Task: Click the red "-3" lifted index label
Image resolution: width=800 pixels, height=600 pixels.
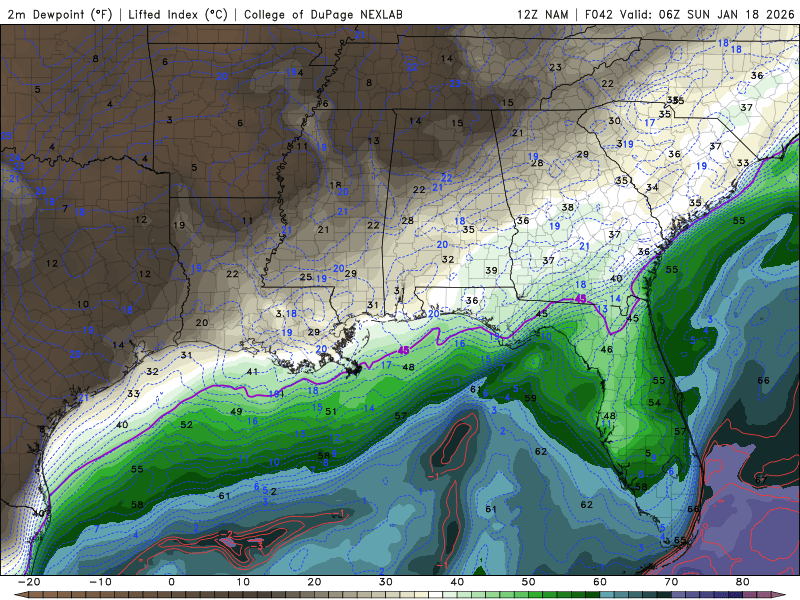Action: (x=259, y=545)
